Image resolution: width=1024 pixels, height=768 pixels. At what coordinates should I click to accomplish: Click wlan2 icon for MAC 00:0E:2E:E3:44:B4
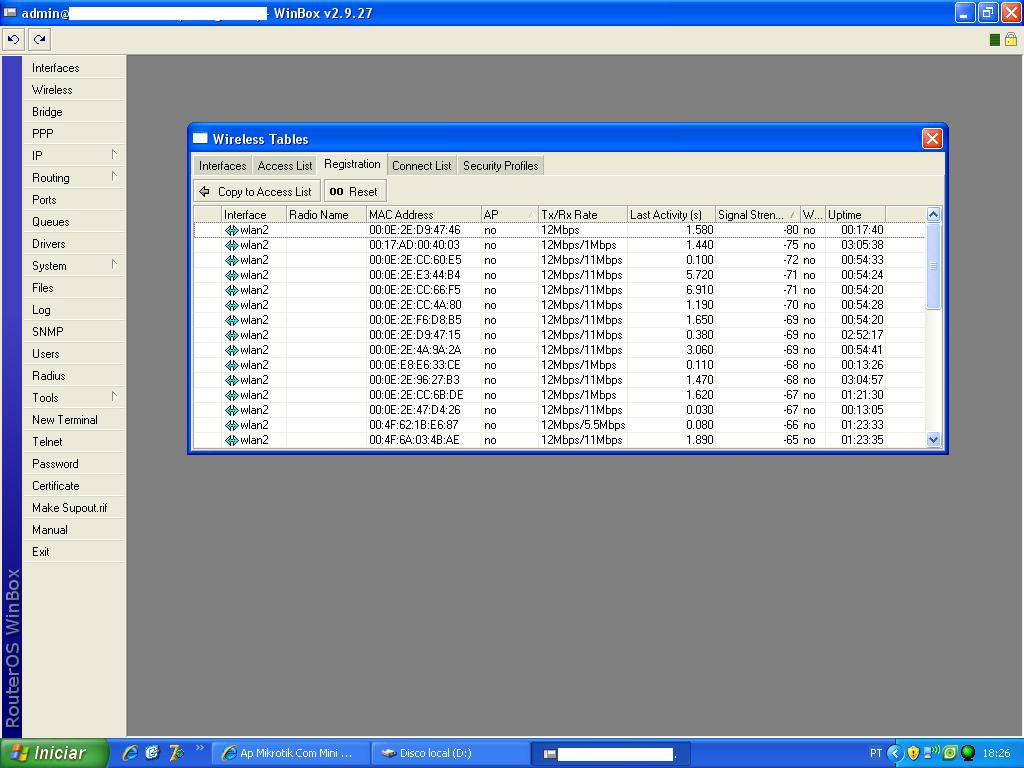click(231, 275)
